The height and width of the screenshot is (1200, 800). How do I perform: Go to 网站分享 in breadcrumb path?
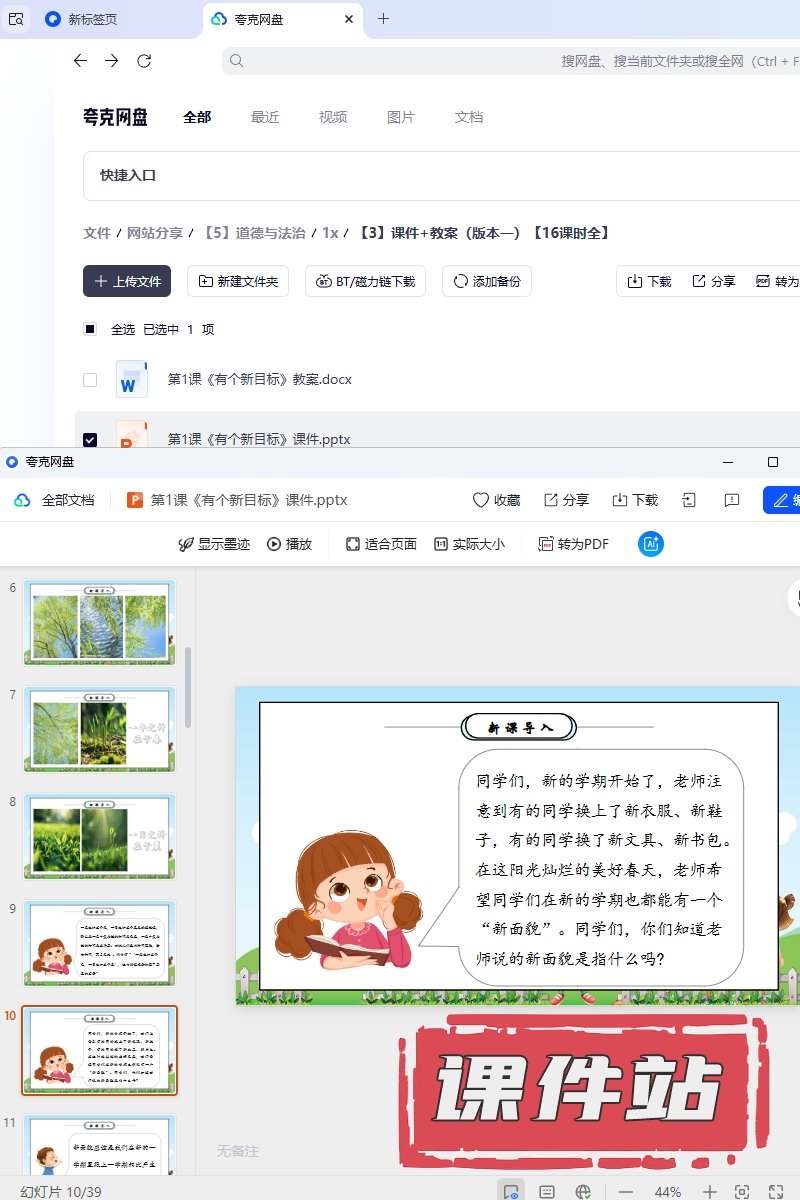[154, 233]
